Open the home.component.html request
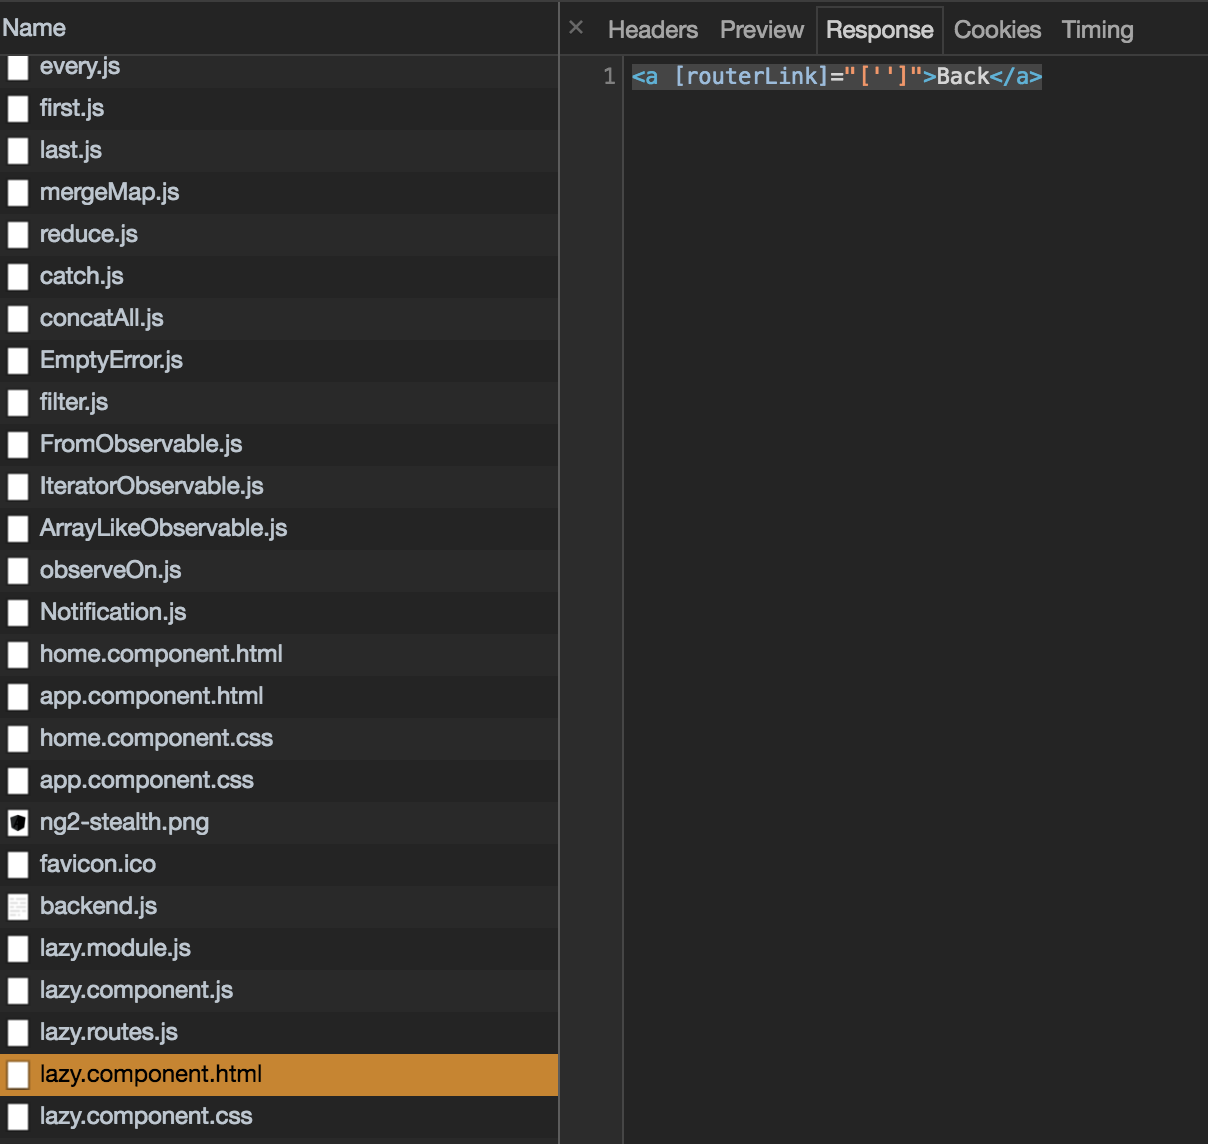The width and height of the screenshot is (1208, 1144). pos(279,654)
